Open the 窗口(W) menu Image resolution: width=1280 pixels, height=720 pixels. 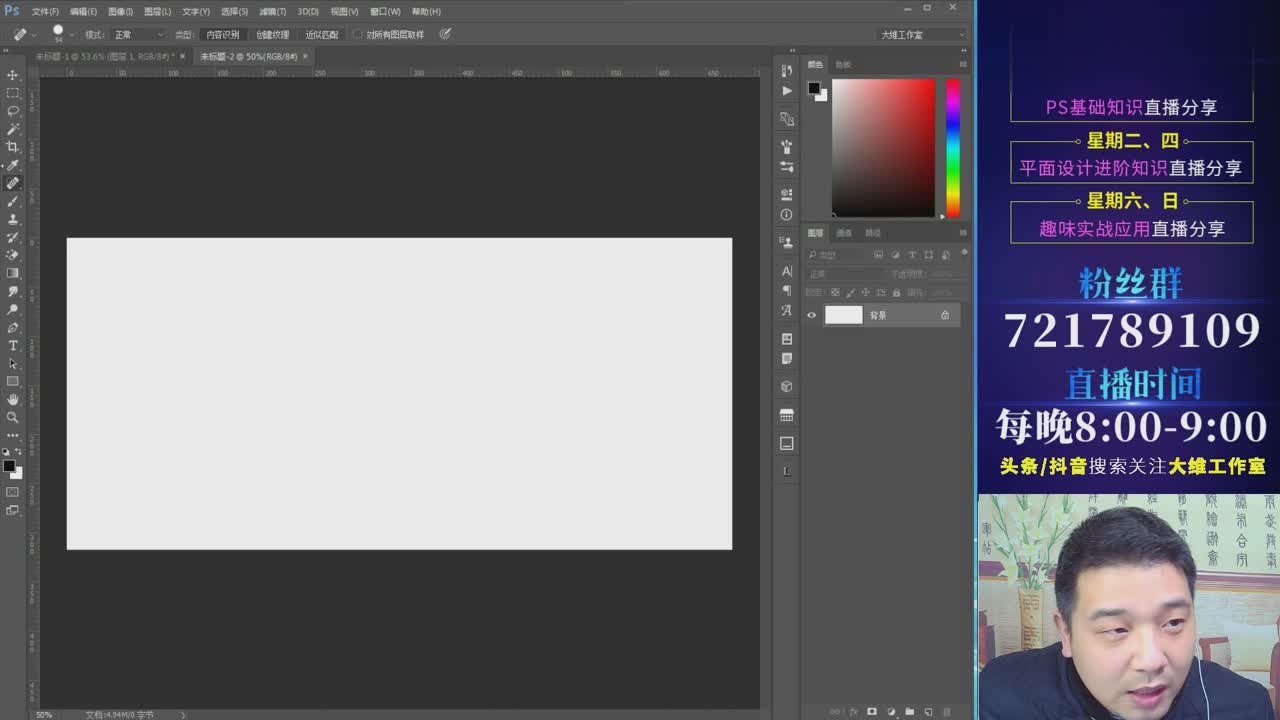(385, 11)
